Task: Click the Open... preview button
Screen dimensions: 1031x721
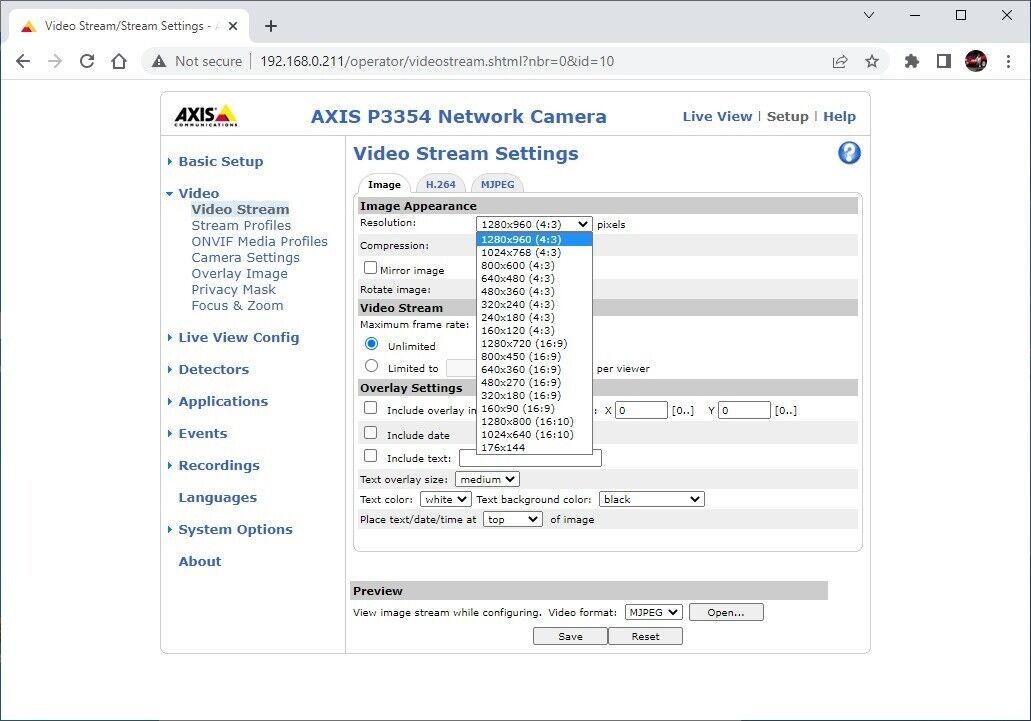Action: (726, 613)
